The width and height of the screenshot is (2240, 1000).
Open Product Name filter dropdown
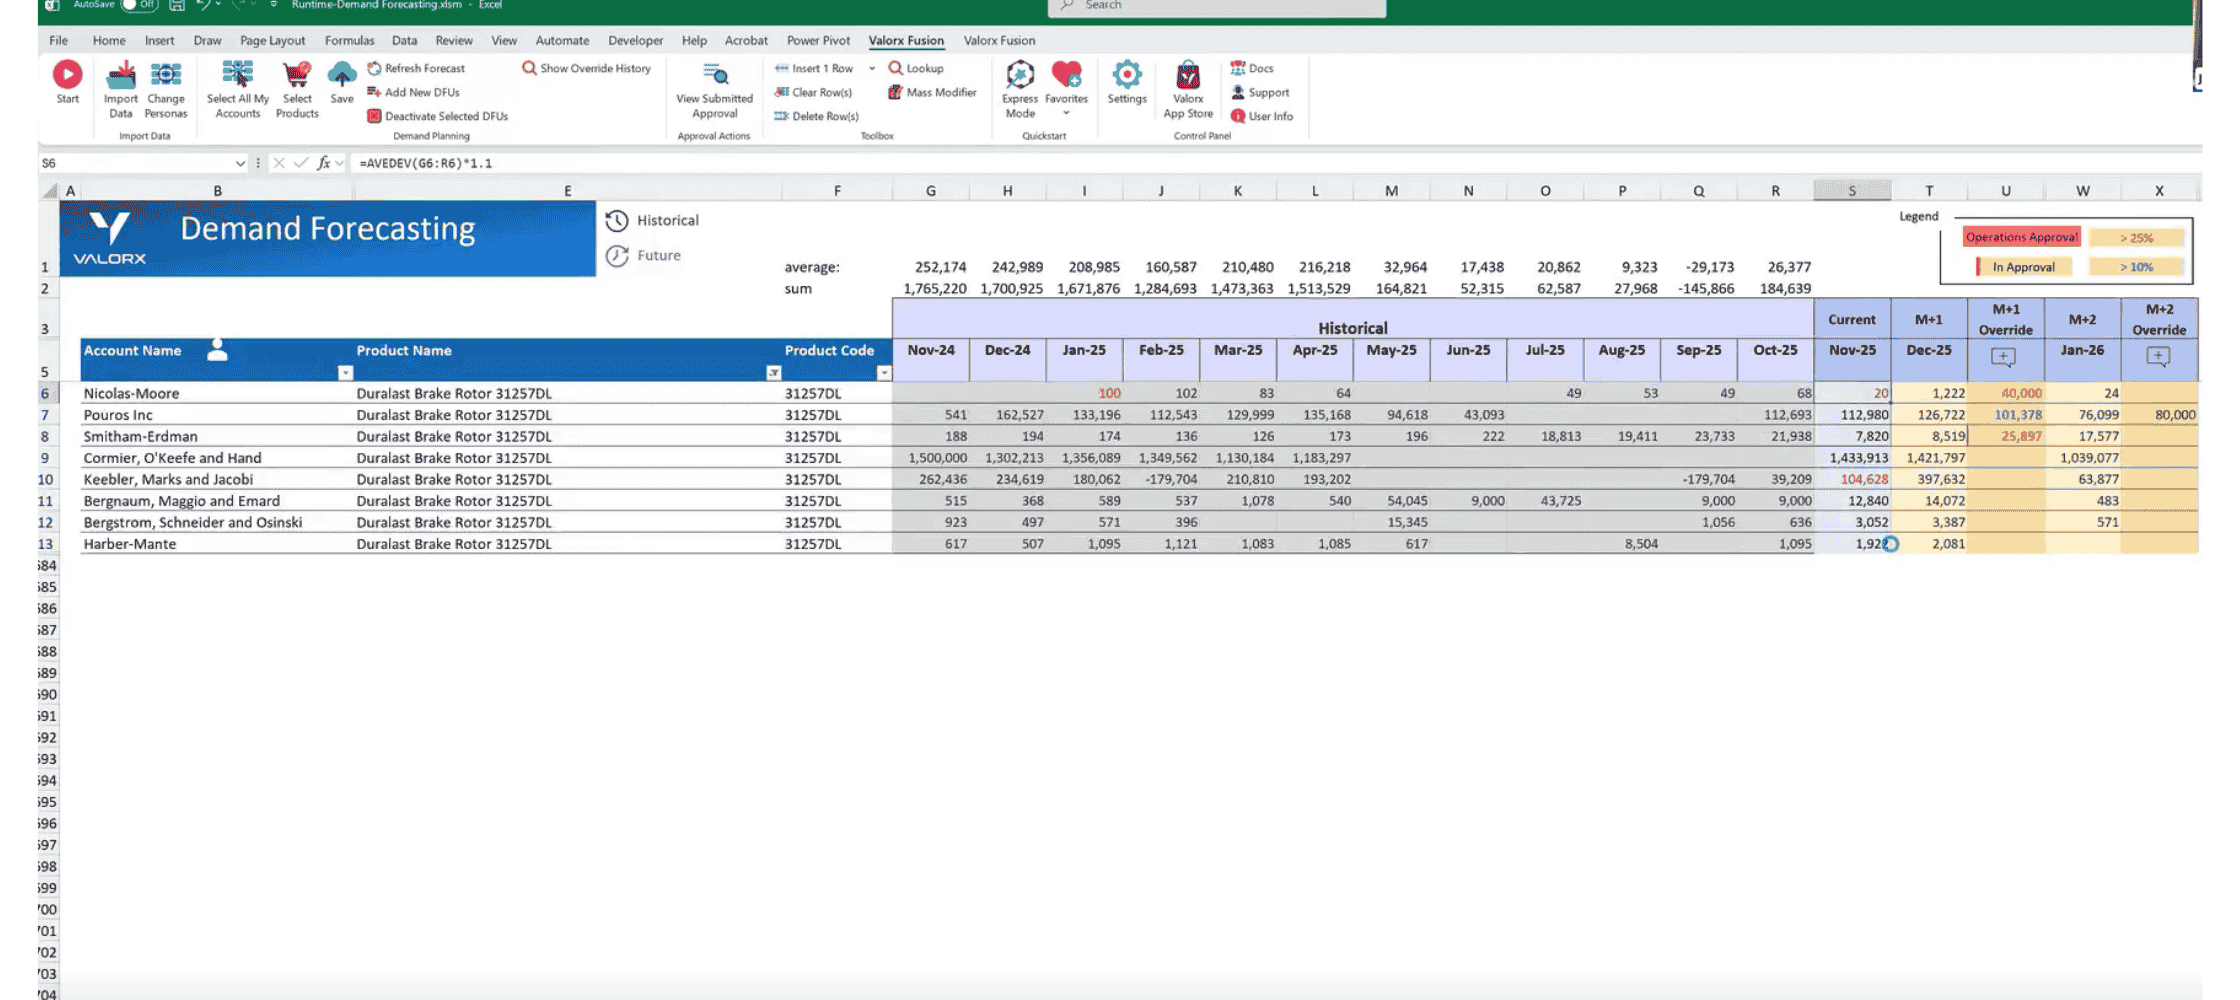pyautogui.click(x=773, y=373)
